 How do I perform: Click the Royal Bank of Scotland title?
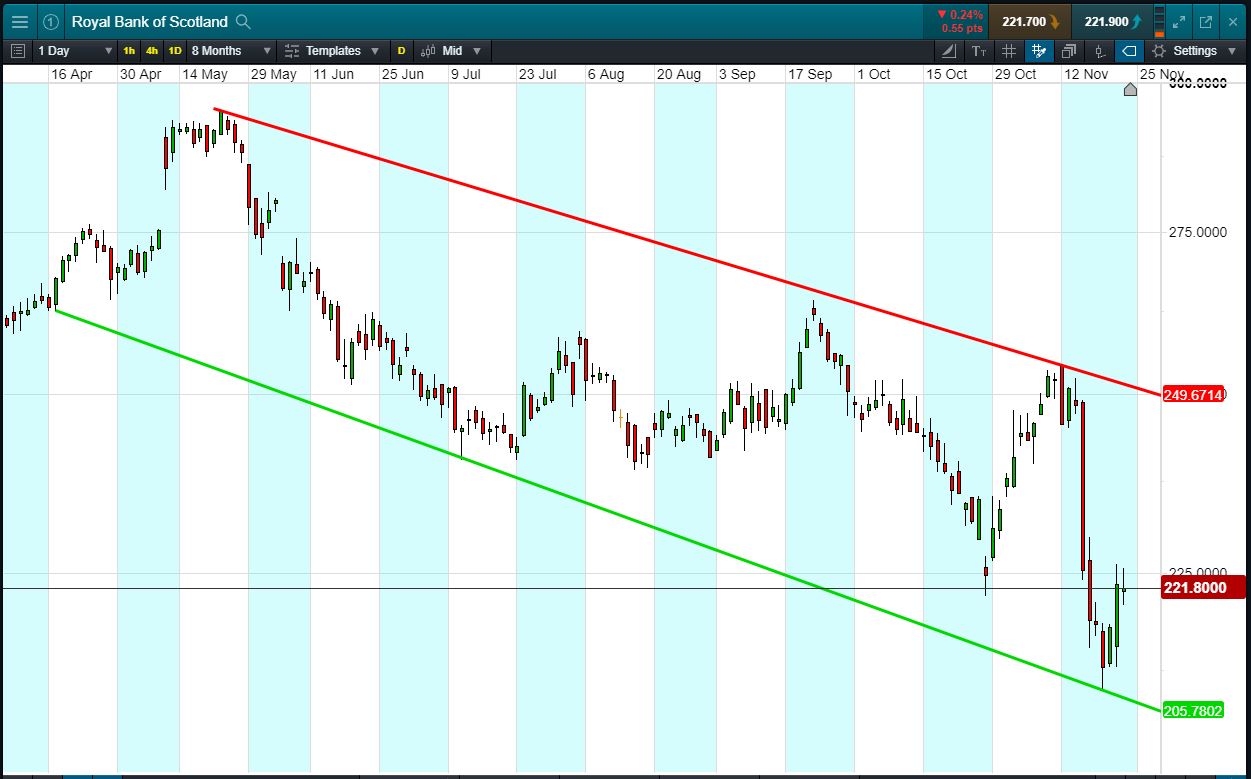[149, 21]
